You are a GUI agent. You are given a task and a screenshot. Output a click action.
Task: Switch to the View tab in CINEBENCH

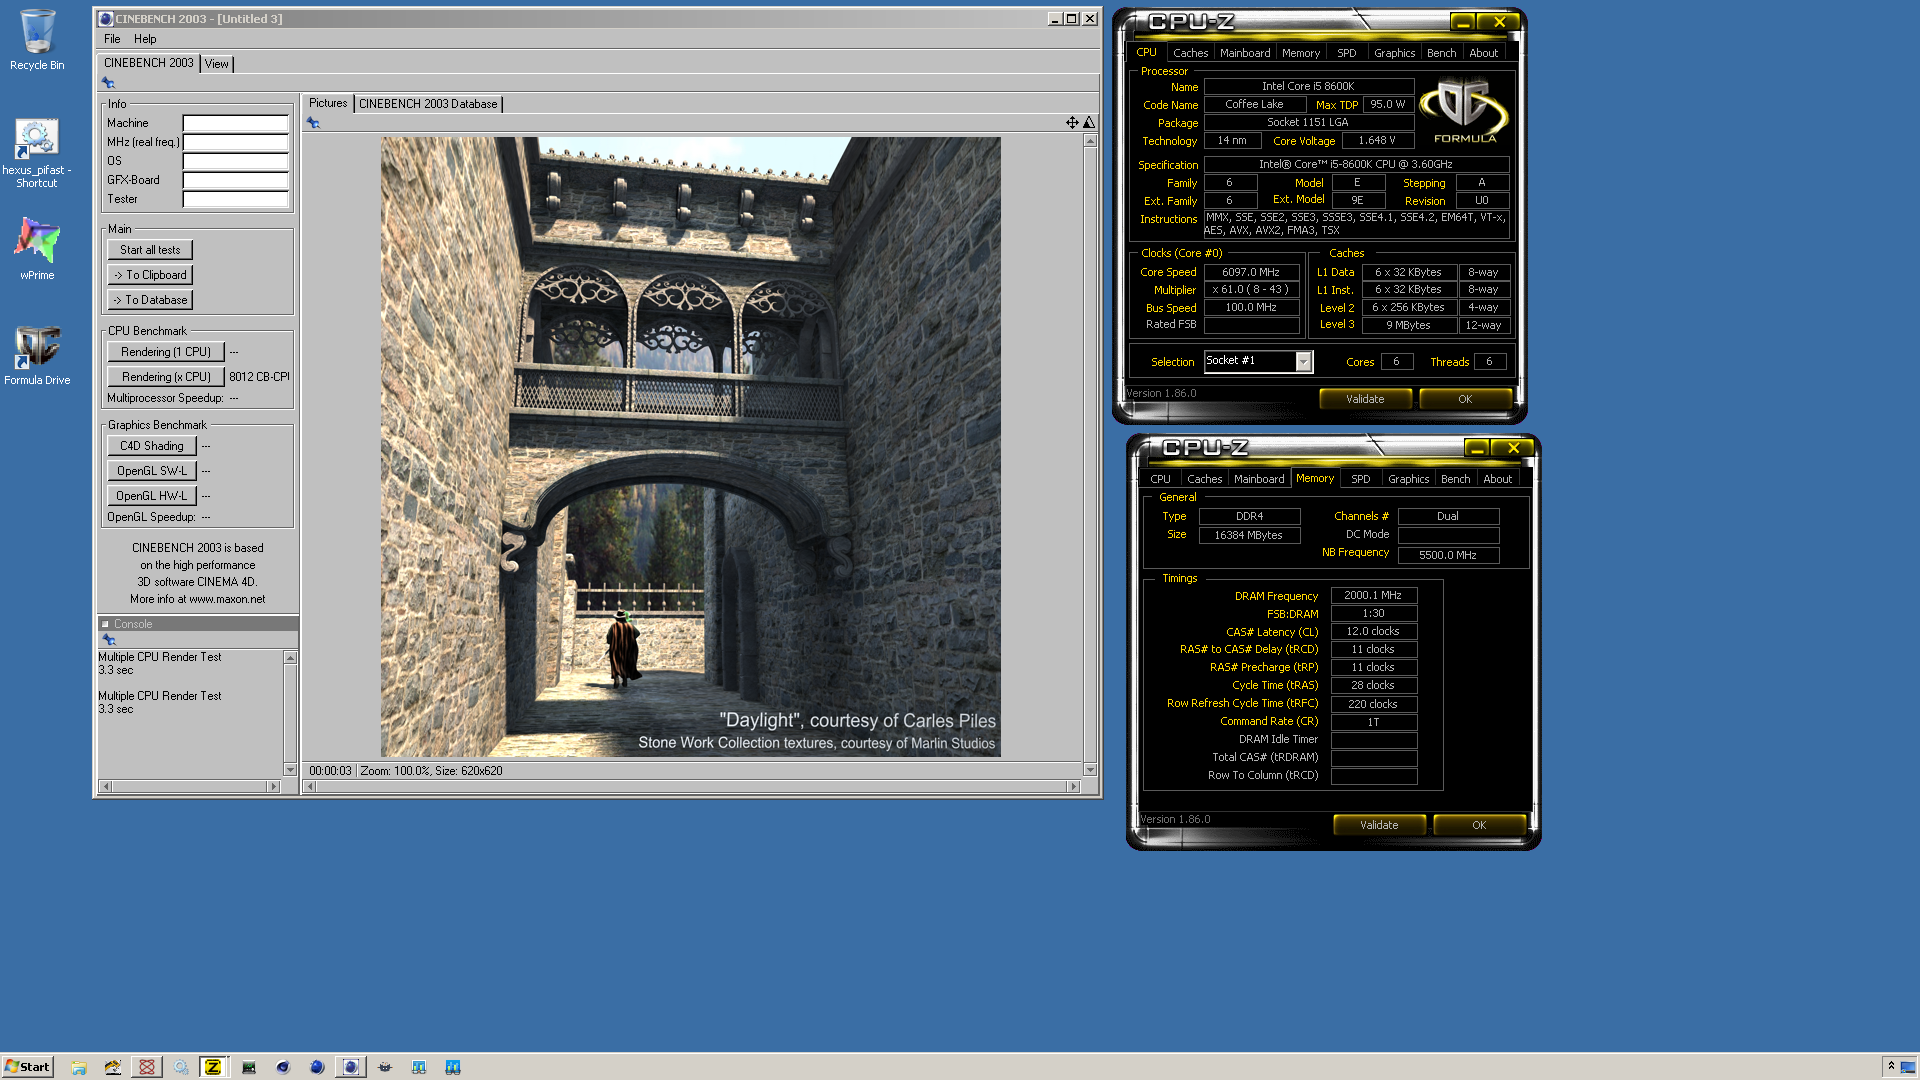point(216,63)
